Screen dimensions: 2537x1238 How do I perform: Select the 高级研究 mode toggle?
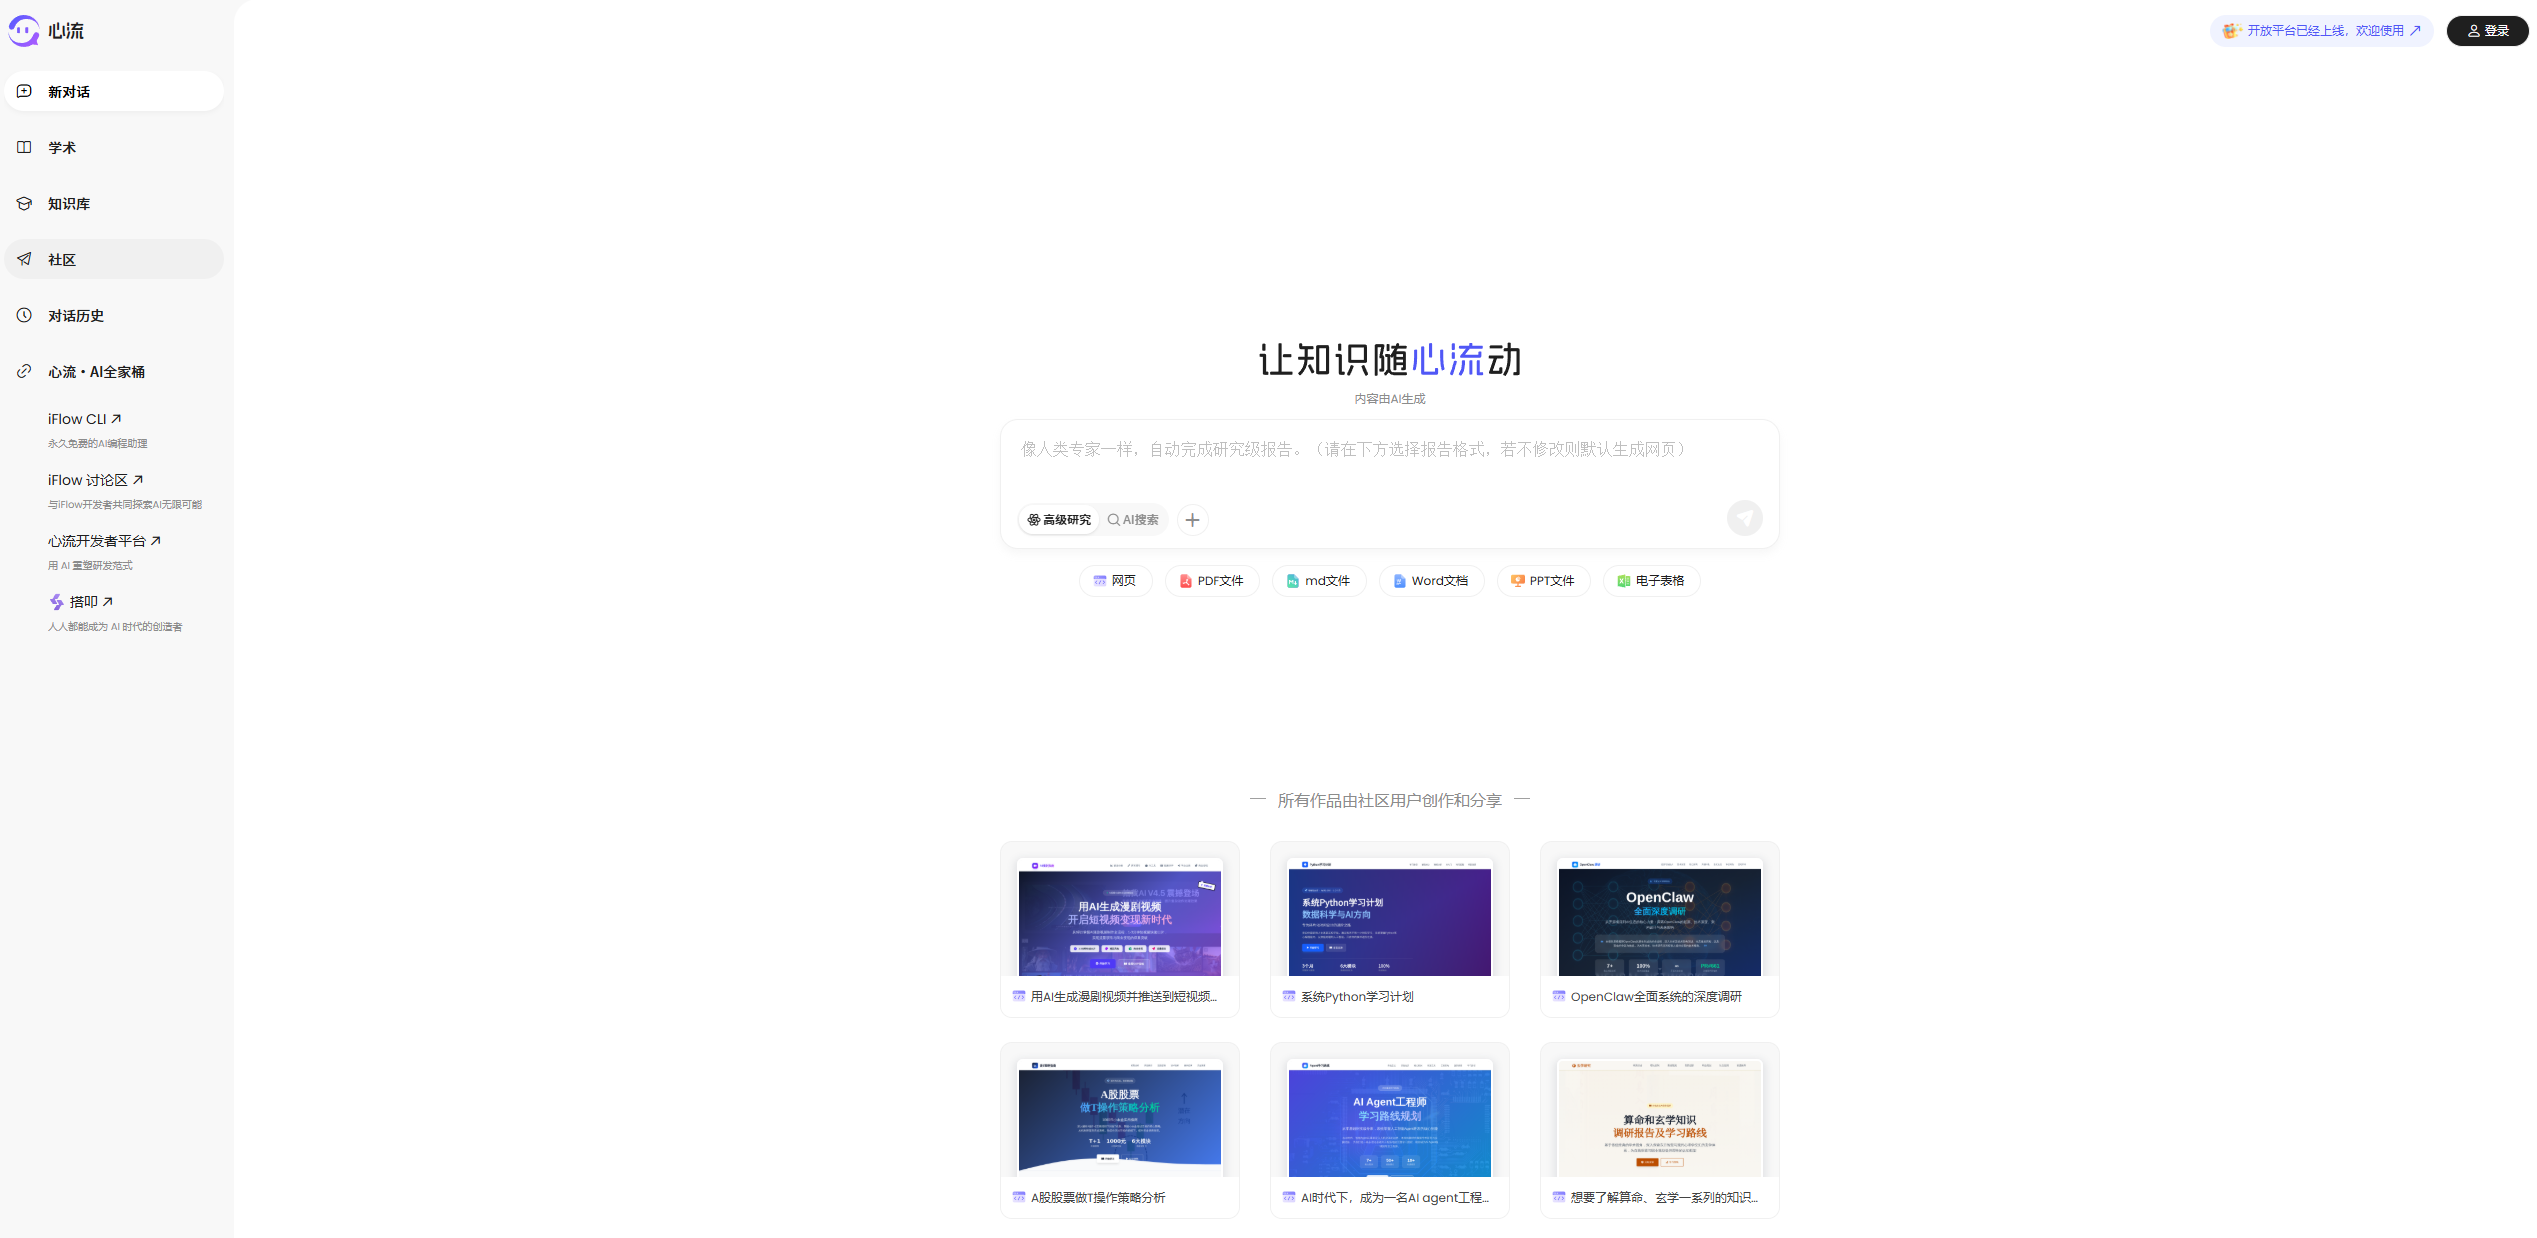pos(1059,520)
